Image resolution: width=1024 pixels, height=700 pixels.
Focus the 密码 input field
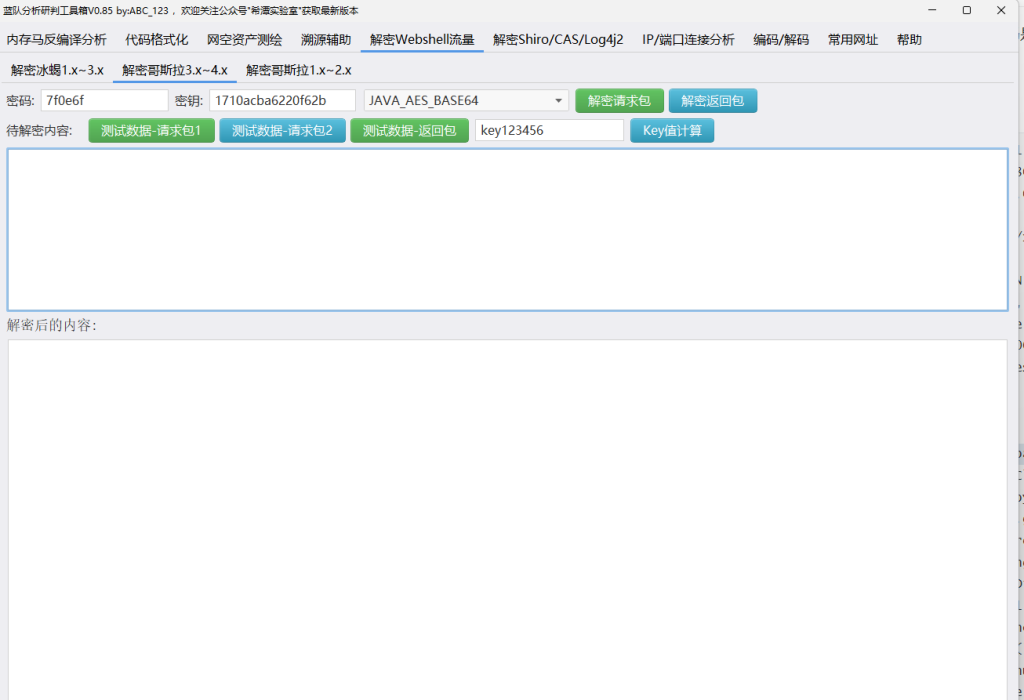click(105, 101)
